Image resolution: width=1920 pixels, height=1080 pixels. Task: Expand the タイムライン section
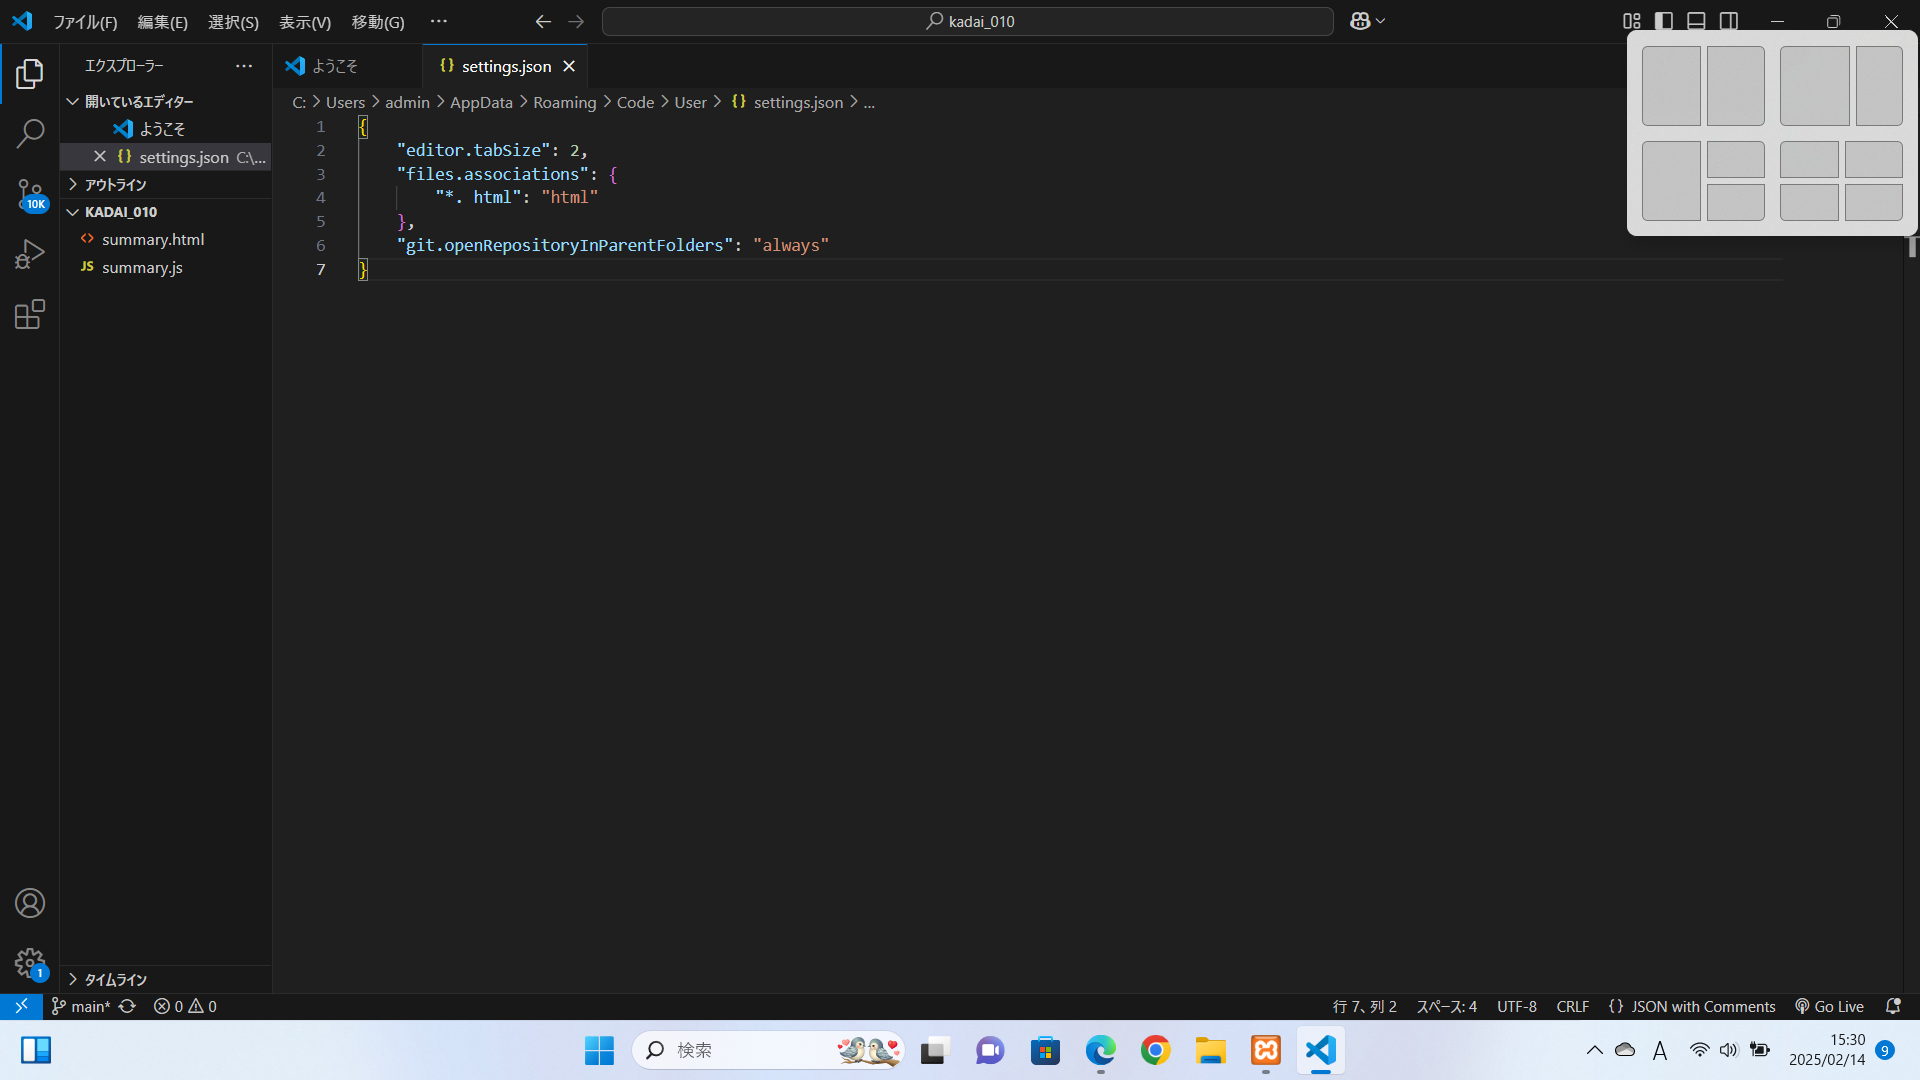tap(166, 979)
